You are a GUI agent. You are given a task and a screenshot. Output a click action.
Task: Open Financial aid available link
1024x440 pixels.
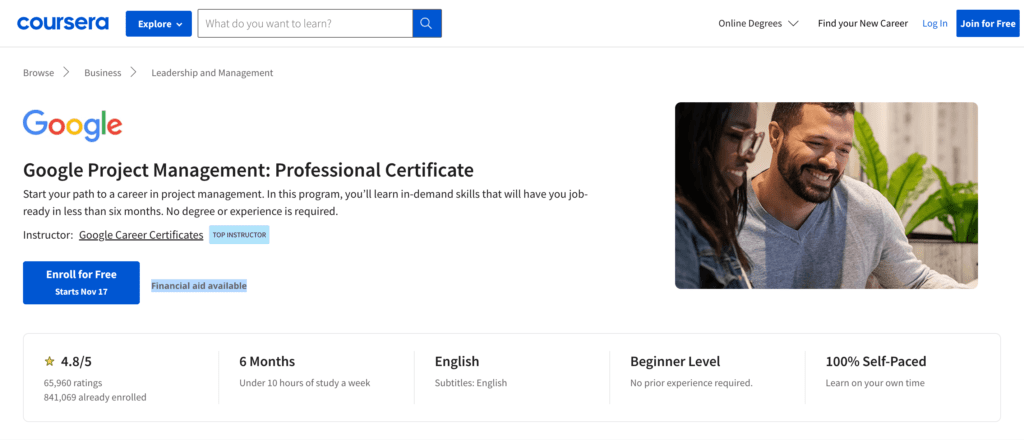199,286
